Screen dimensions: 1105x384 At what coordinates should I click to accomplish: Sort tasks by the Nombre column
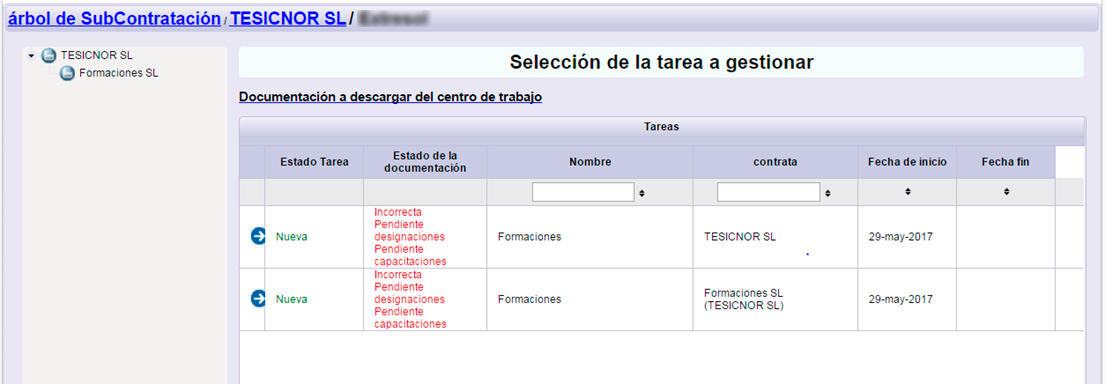click(x=641, y=192)
